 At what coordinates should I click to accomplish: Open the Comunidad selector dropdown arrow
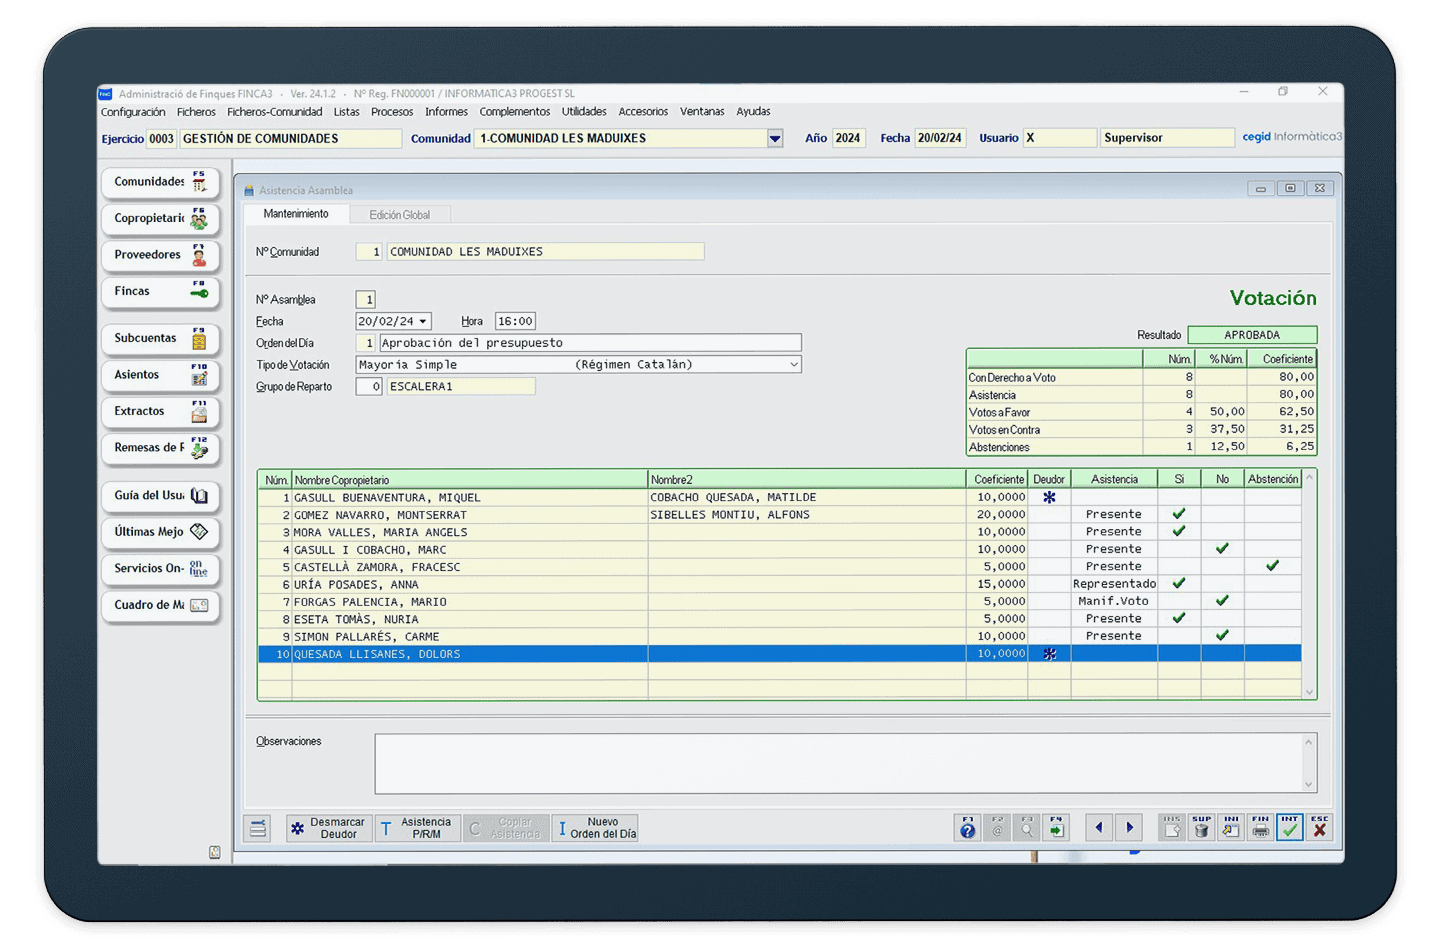775,139
